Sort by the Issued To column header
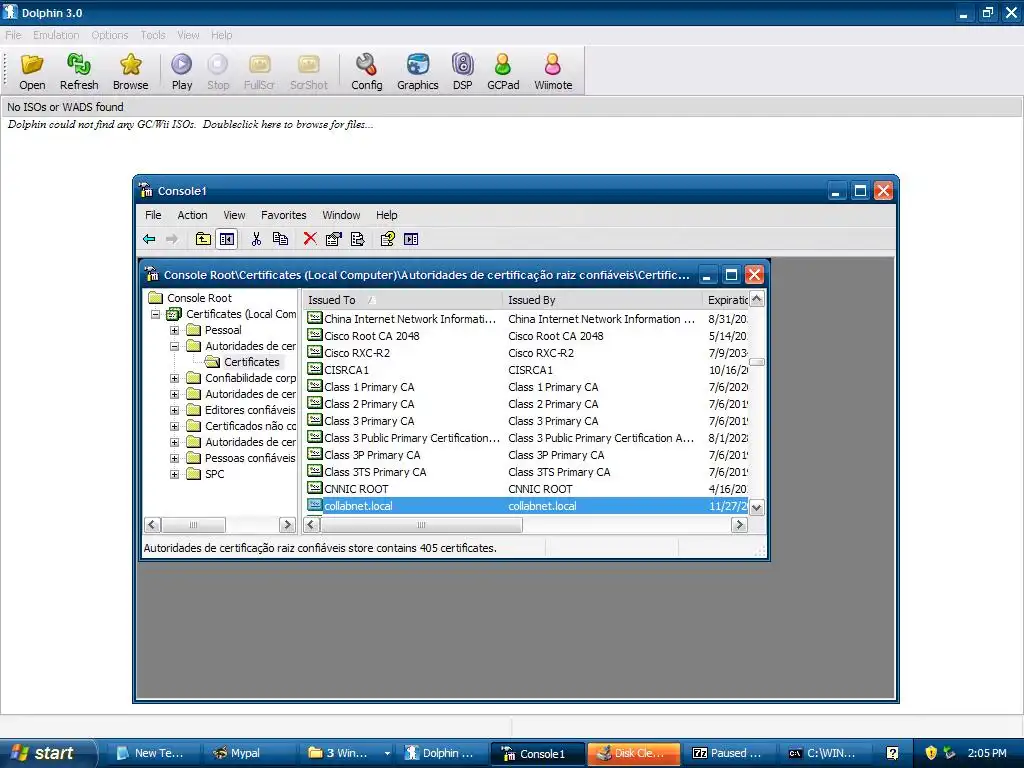1024x768 pixels. point(402,300)
